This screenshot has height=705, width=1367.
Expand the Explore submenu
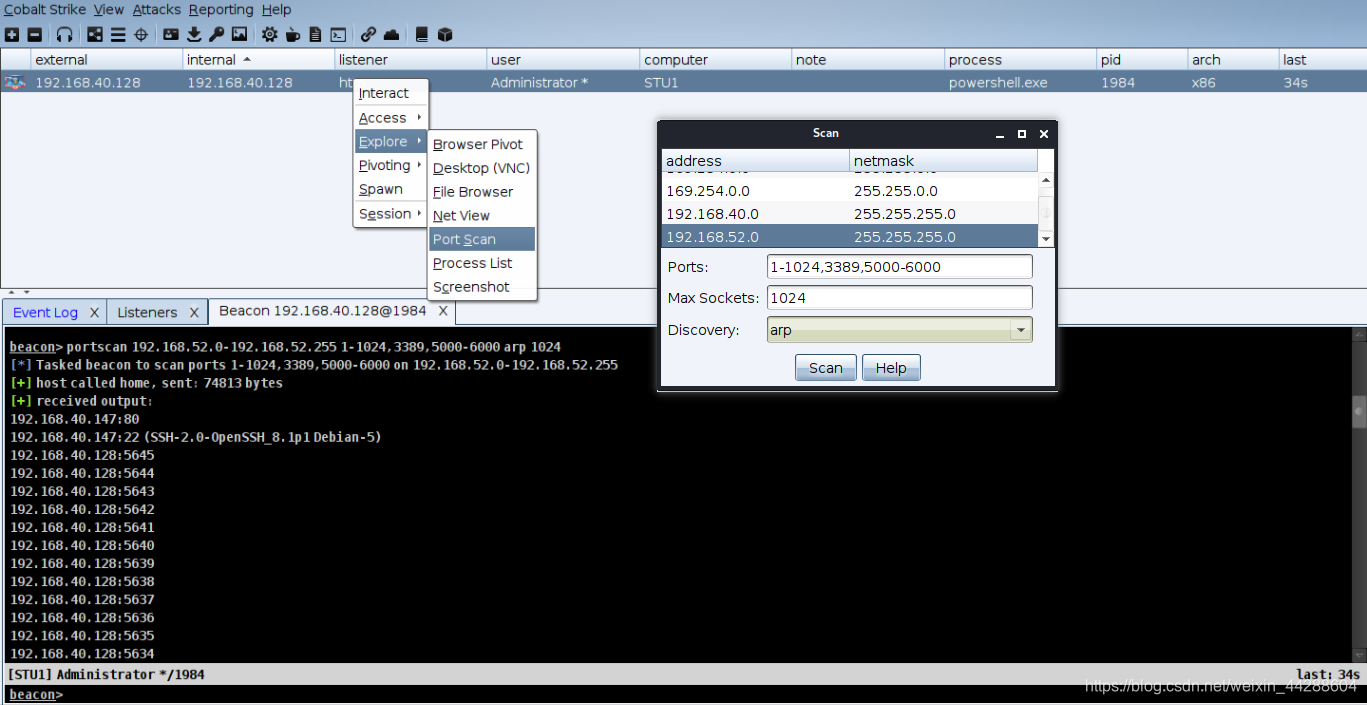(x=390, y=141)
